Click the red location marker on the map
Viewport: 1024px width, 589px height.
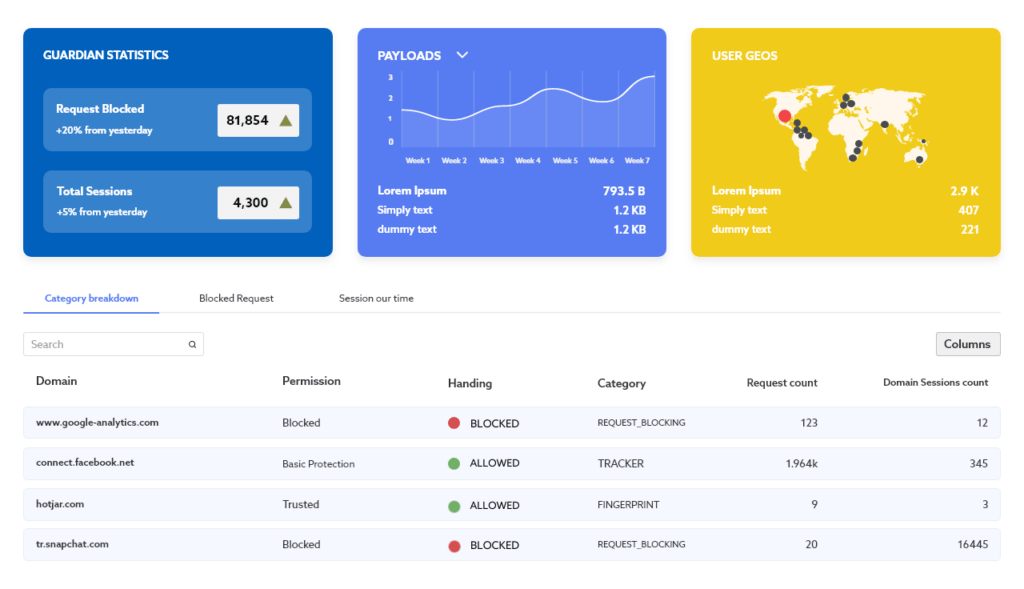tap(784, 114)
